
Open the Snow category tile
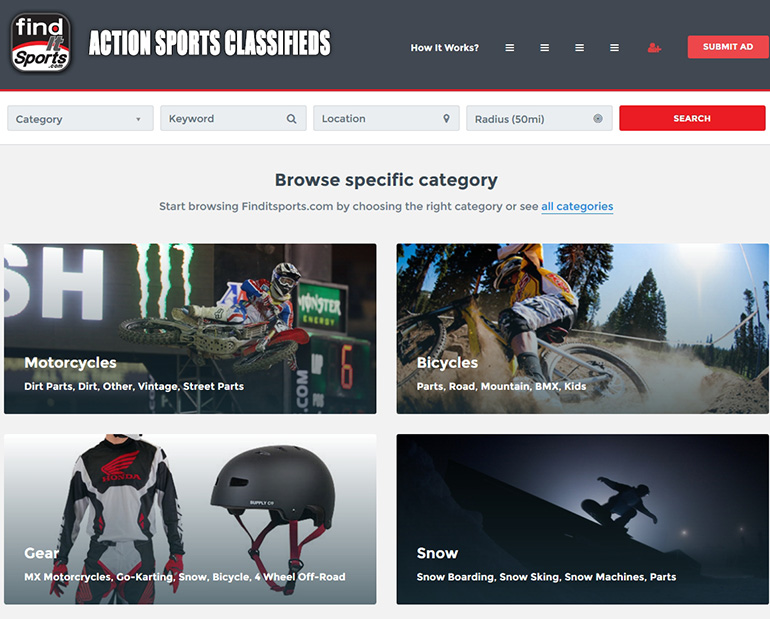click(582, 519)
